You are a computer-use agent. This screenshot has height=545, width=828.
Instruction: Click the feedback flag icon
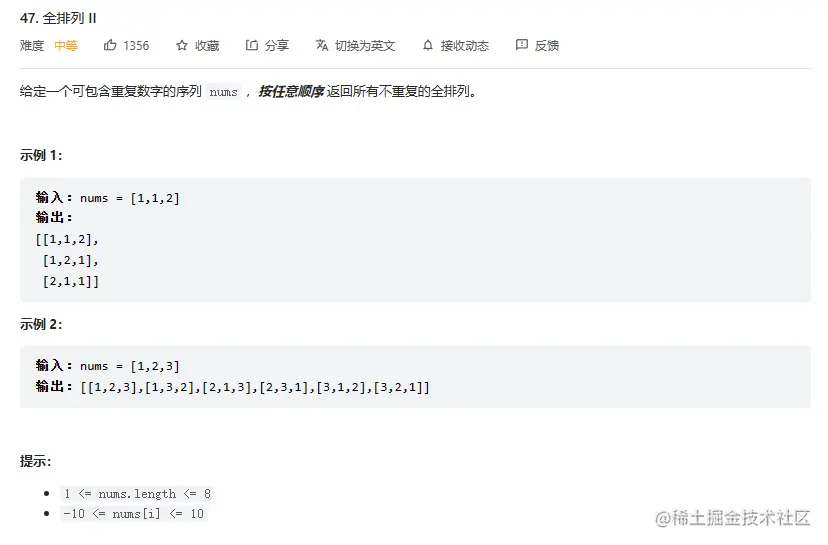tap(522, 45)
